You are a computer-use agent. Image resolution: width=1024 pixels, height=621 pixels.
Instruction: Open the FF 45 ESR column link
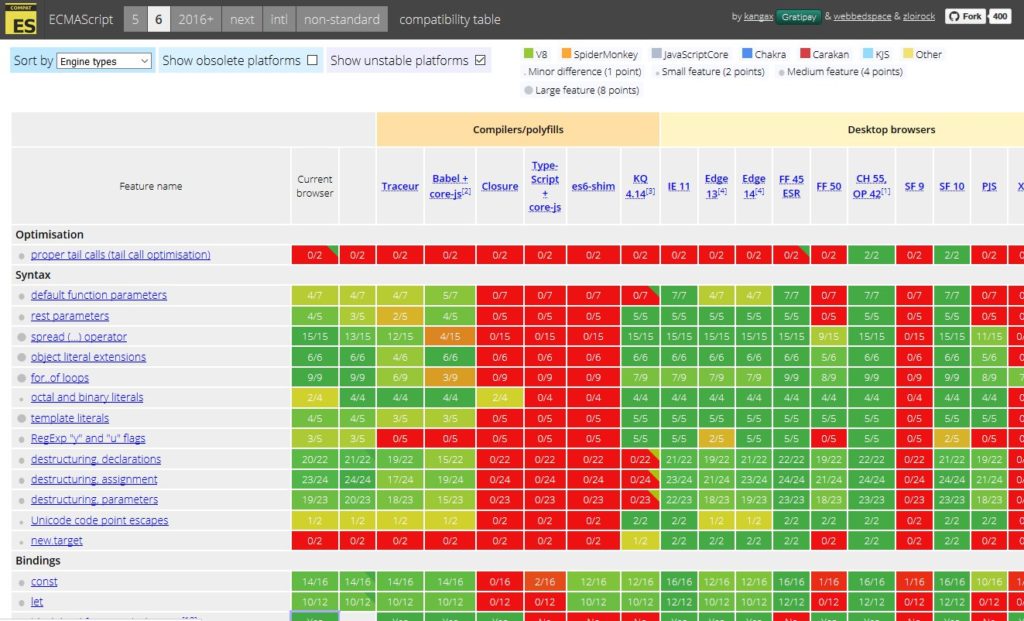791,186
